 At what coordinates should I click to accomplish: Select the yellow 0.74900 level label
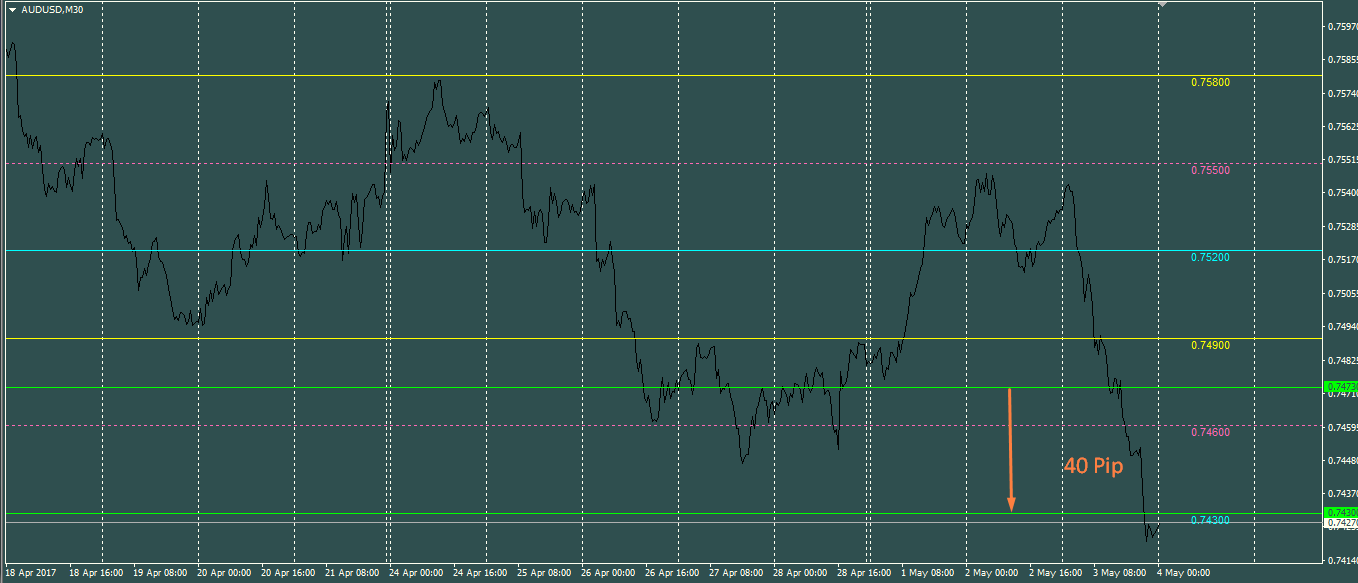1210,345
